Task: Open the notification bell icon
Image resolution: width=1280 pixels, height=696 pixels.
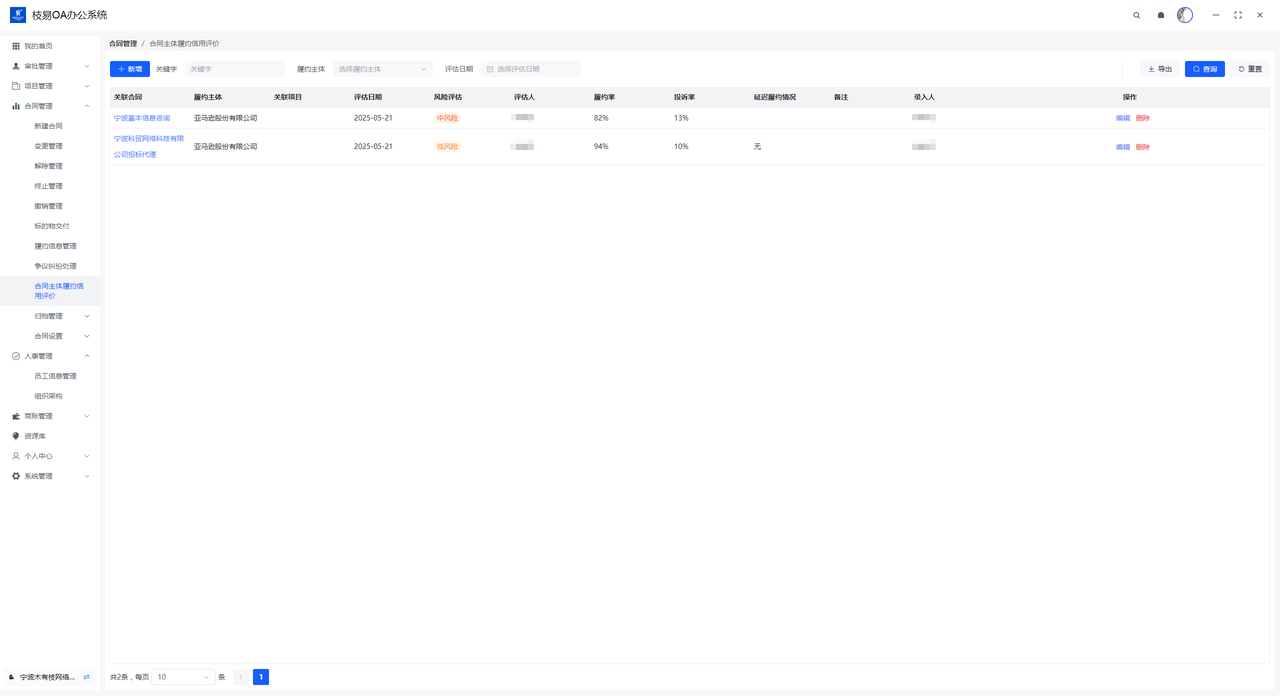Action: [x=1161, y=15]
